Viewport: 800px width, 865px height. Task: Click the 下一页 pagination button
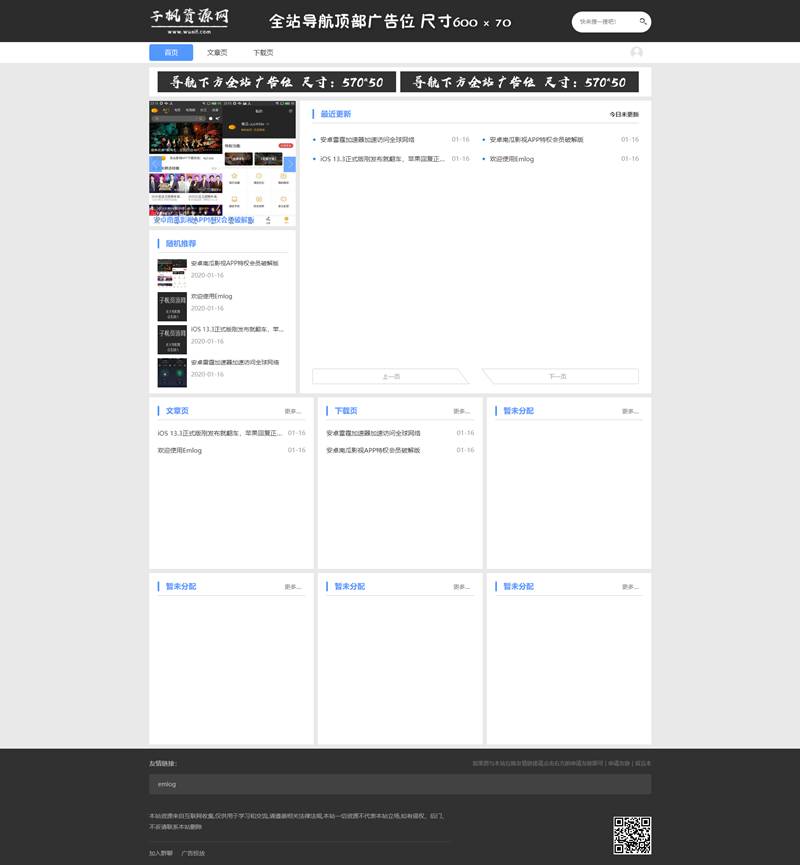(559, 376)
